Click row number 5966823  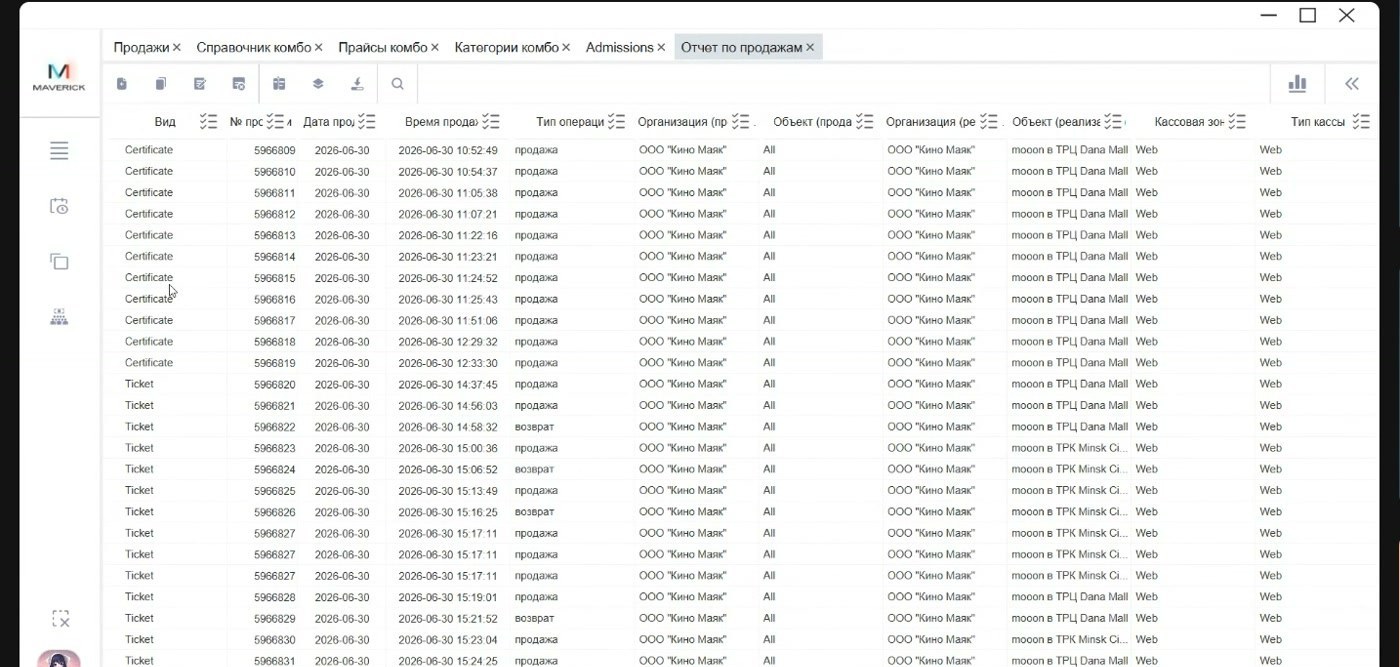coord(275,448)
